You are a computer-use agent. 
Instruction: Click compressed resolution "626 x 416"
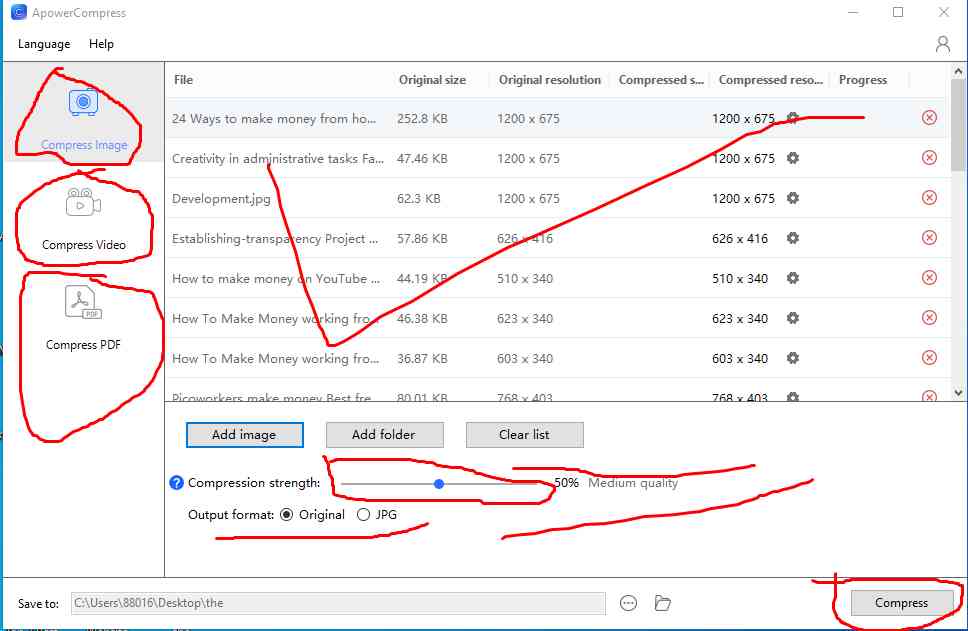(740, 239)
